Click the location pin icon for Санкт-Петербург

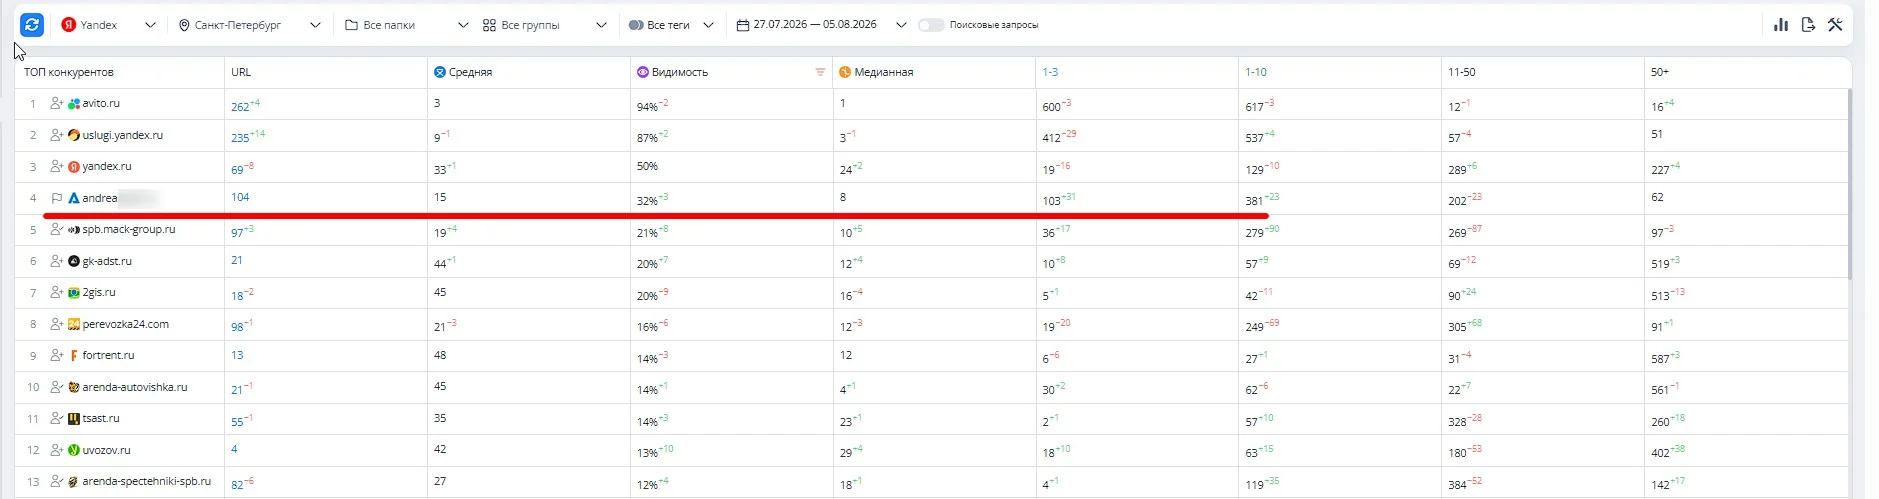tap(184, 25)
